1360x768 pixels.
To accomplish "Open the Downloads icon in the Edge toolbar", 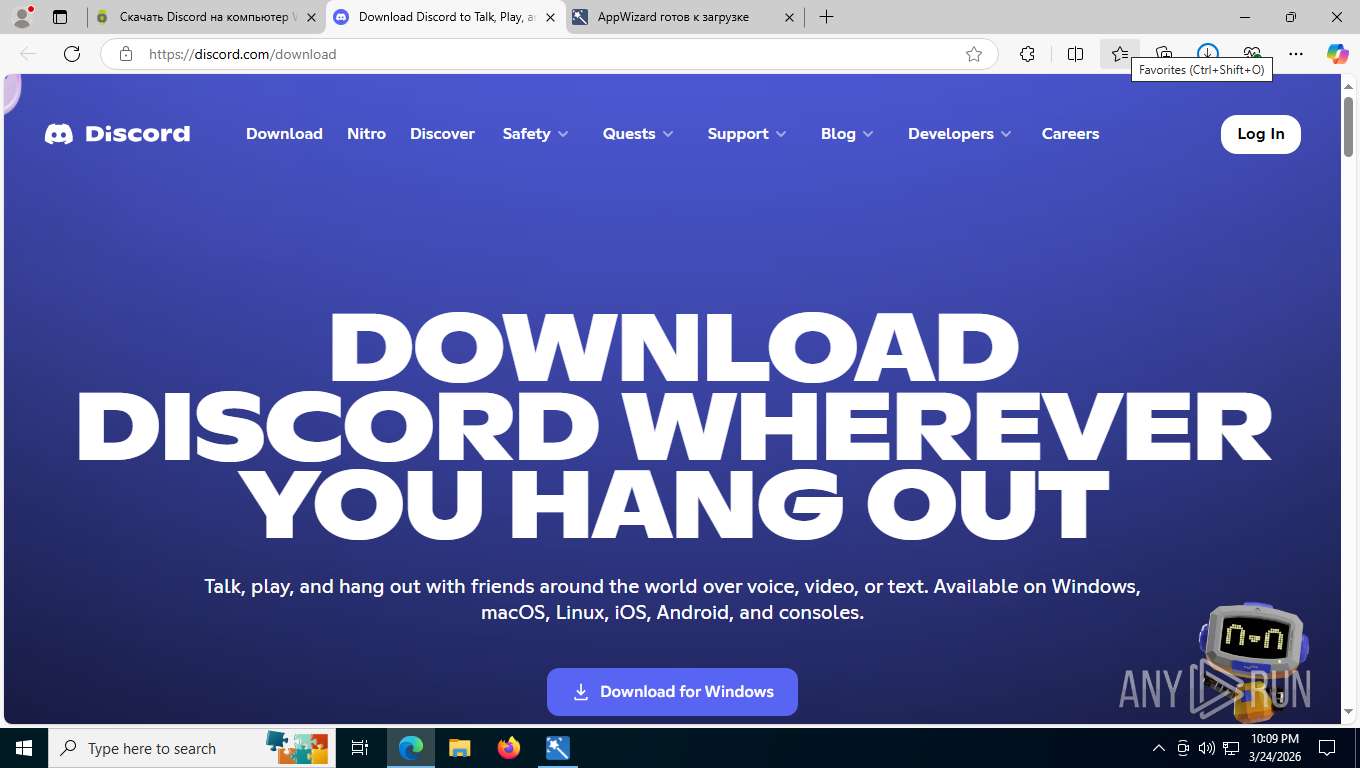I will coord(1208,53).
